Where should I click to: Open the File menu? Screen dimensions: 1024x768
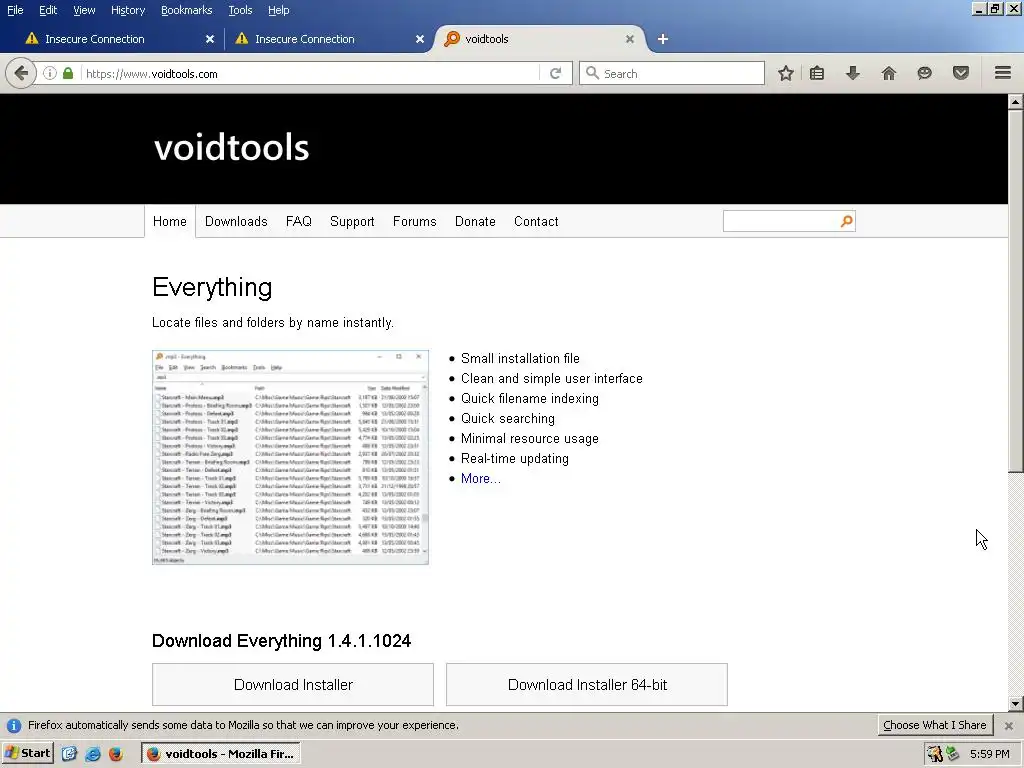(x=15, y=10)
